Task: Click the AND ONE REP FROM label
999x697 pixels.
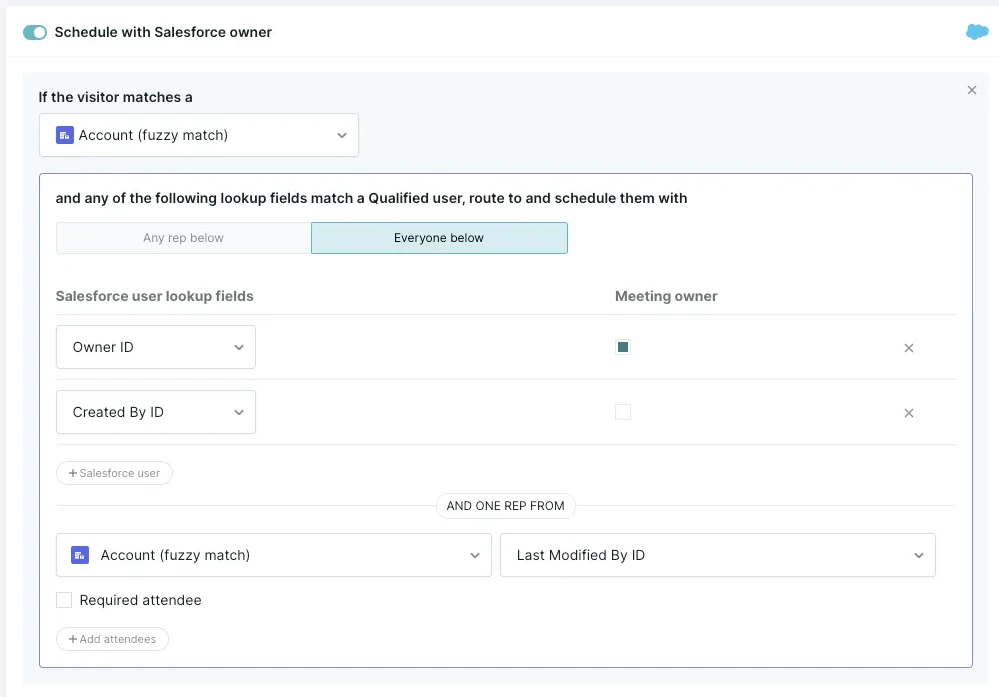Action: [x=505, y=506]
